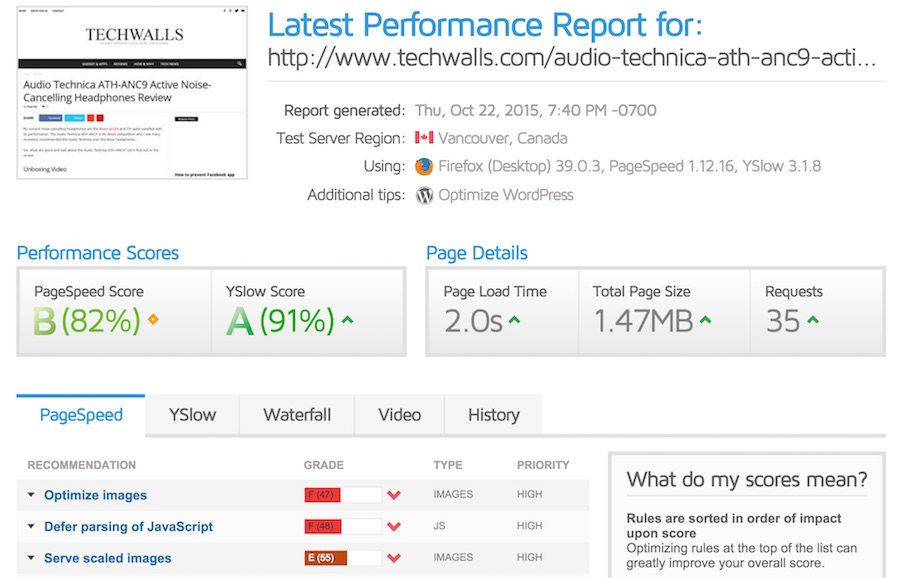Select the History tab
900x578 pixels.
493,415
